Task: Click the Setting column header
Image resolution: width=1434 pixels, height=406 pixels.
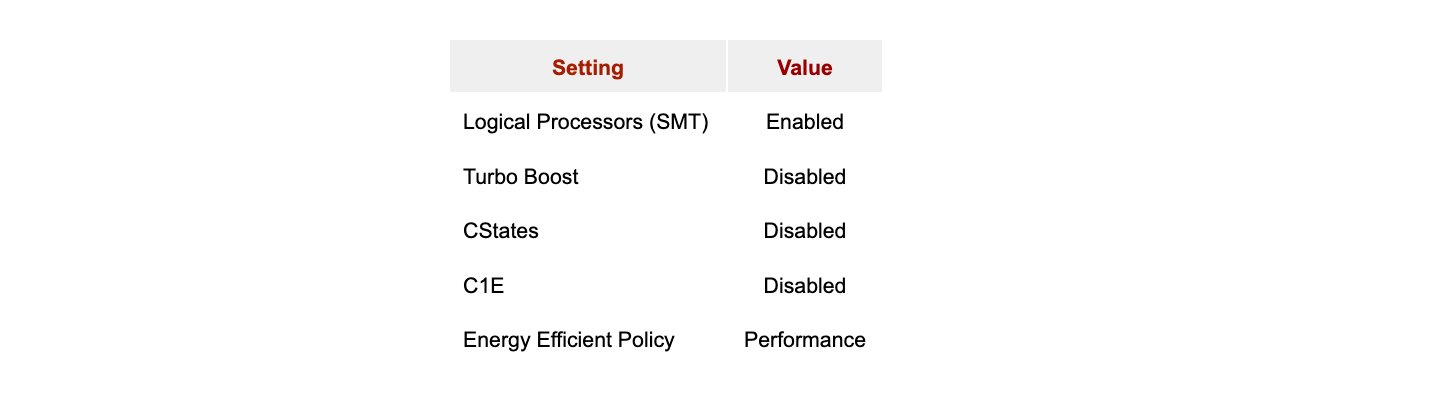Action: click(x=587, y=68)
